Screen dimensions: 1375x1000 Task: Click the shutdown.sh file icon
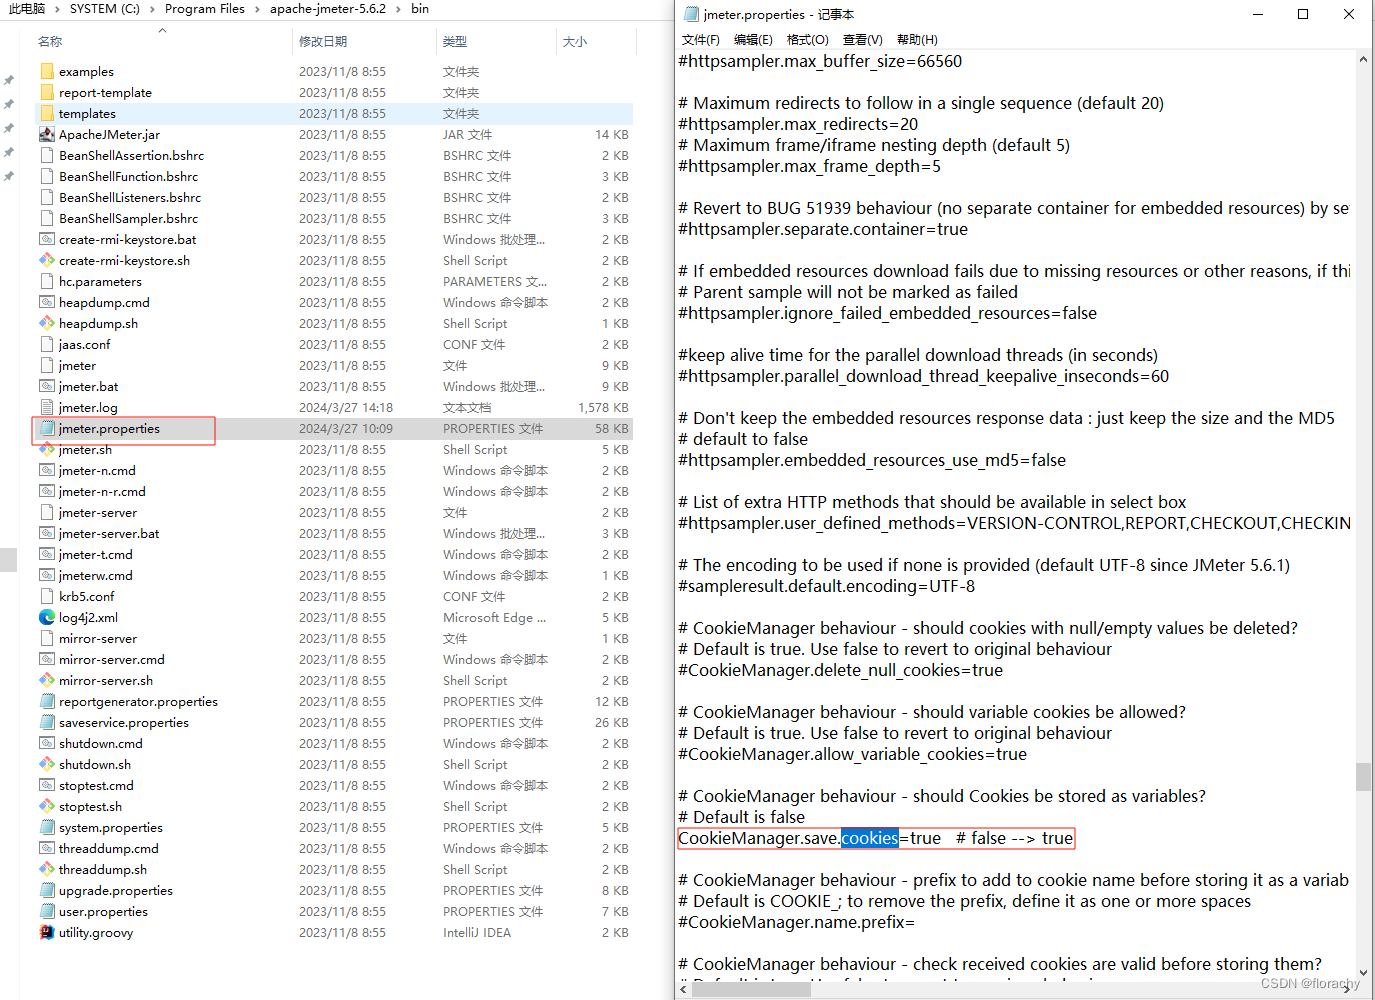click(47, 765)
